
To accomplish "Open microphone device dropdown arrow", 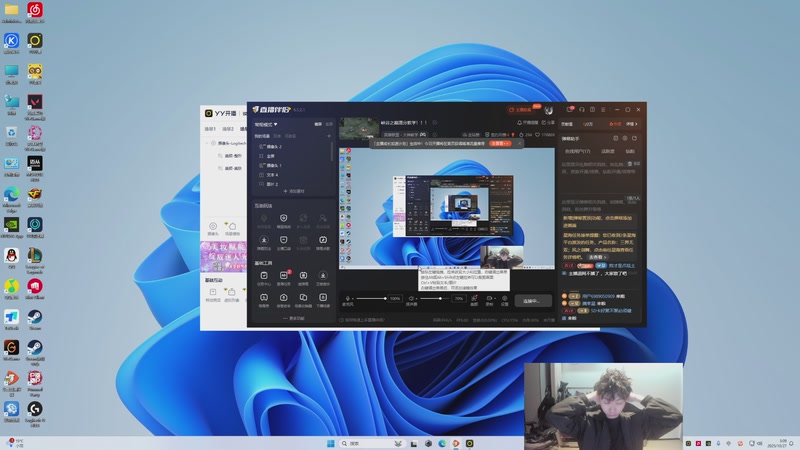I will [353, 298].
